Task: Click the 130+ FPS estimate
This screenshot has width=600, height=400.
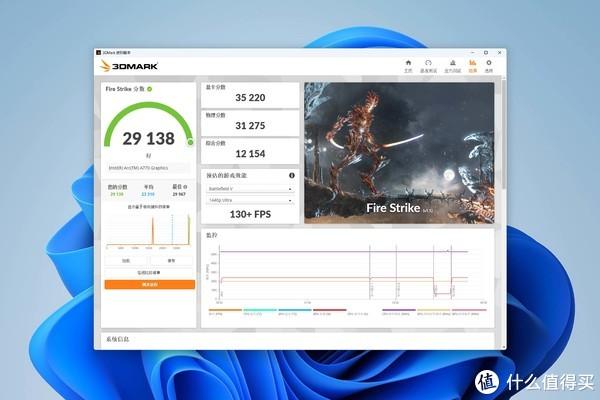Action: click(250, 214)
